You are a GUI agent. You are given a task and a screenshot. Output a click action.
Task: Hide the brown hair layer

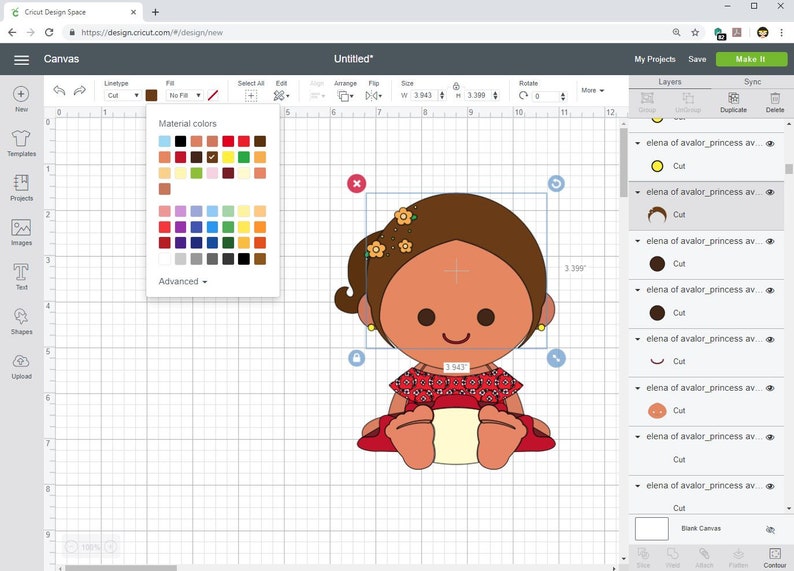pyautogui.click(x=770, y=192)
